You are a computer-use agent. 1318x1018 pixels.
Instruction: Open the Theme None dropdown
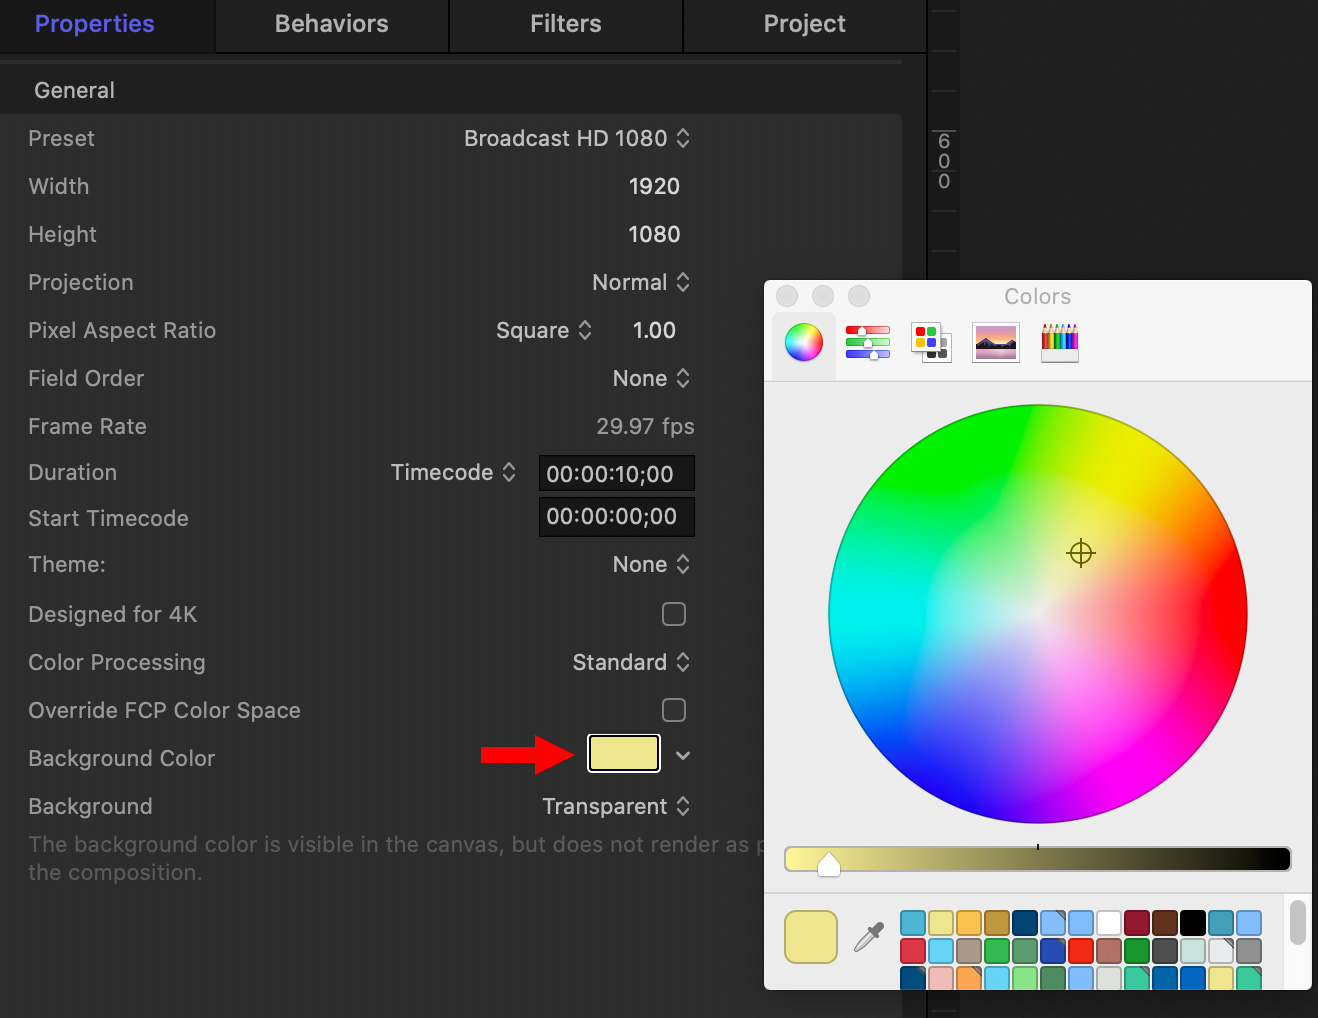(x=651, y=564)
